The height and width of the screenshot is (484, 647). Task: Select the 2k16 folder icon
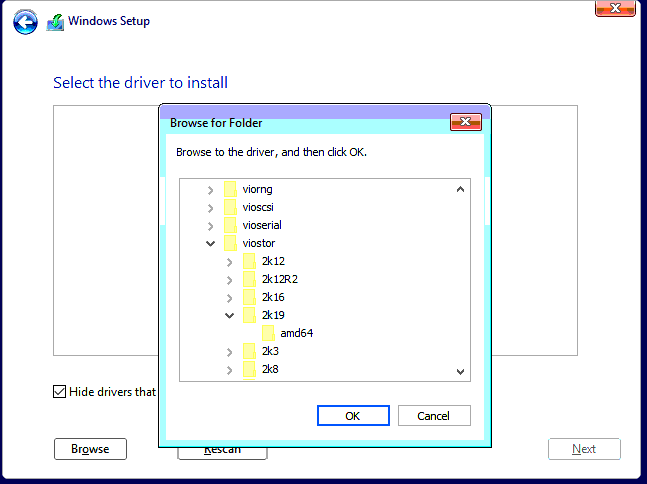click(x=249, y=297)
